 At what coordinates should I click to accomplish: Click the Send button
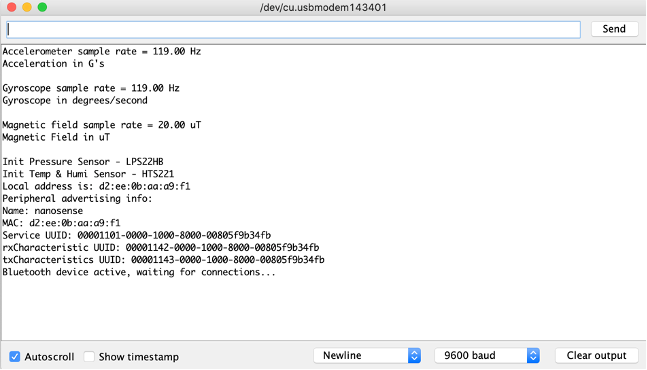click(x=614, y=29)
